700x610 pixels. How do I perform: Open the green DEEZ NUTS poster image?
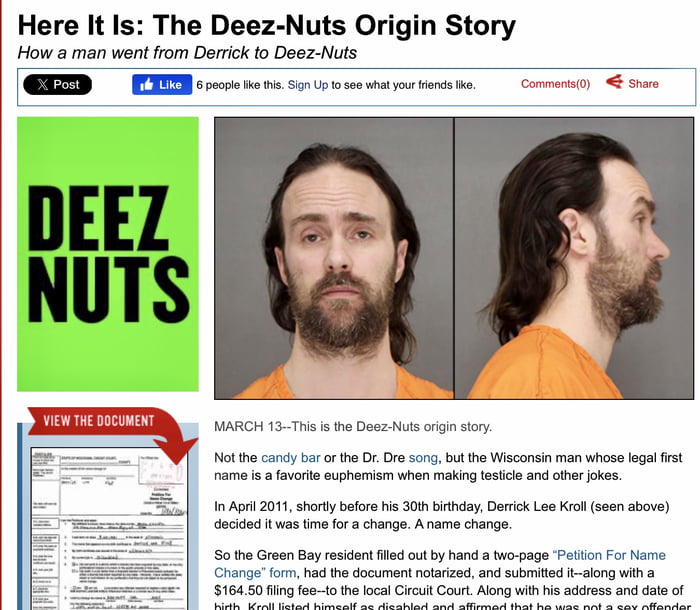[108, 254]
